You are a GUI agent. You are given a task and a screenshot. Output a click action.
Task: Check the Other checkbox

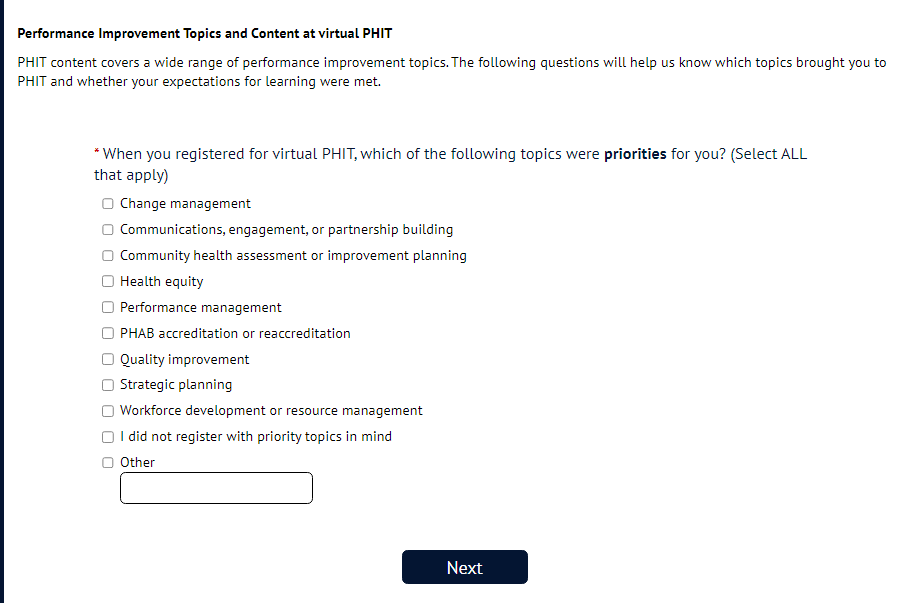pyautogui.click(x=108, y=463)
